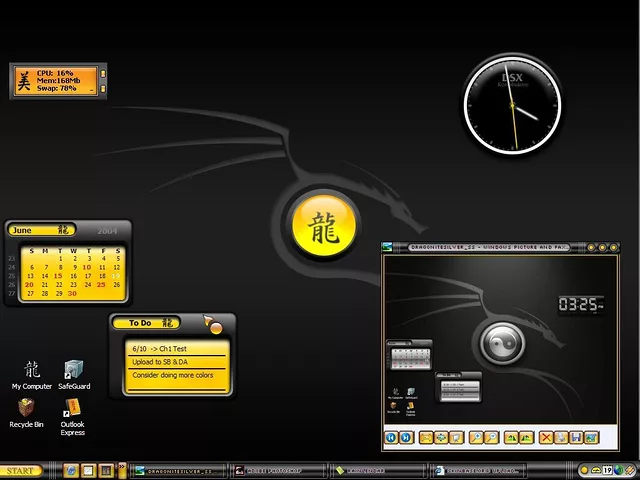
Task: Select June 15 on the calendar
Action: pos(59,275)
